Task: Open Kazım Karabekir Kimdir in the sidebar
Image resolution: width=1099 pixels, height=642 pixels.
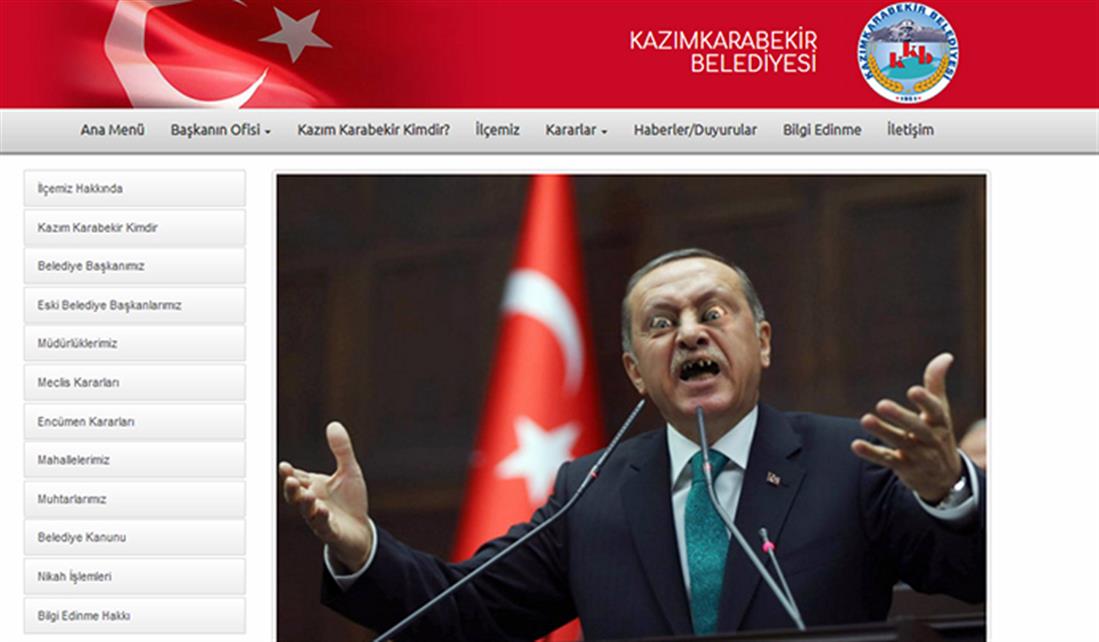Action: [x=134, y=228]
